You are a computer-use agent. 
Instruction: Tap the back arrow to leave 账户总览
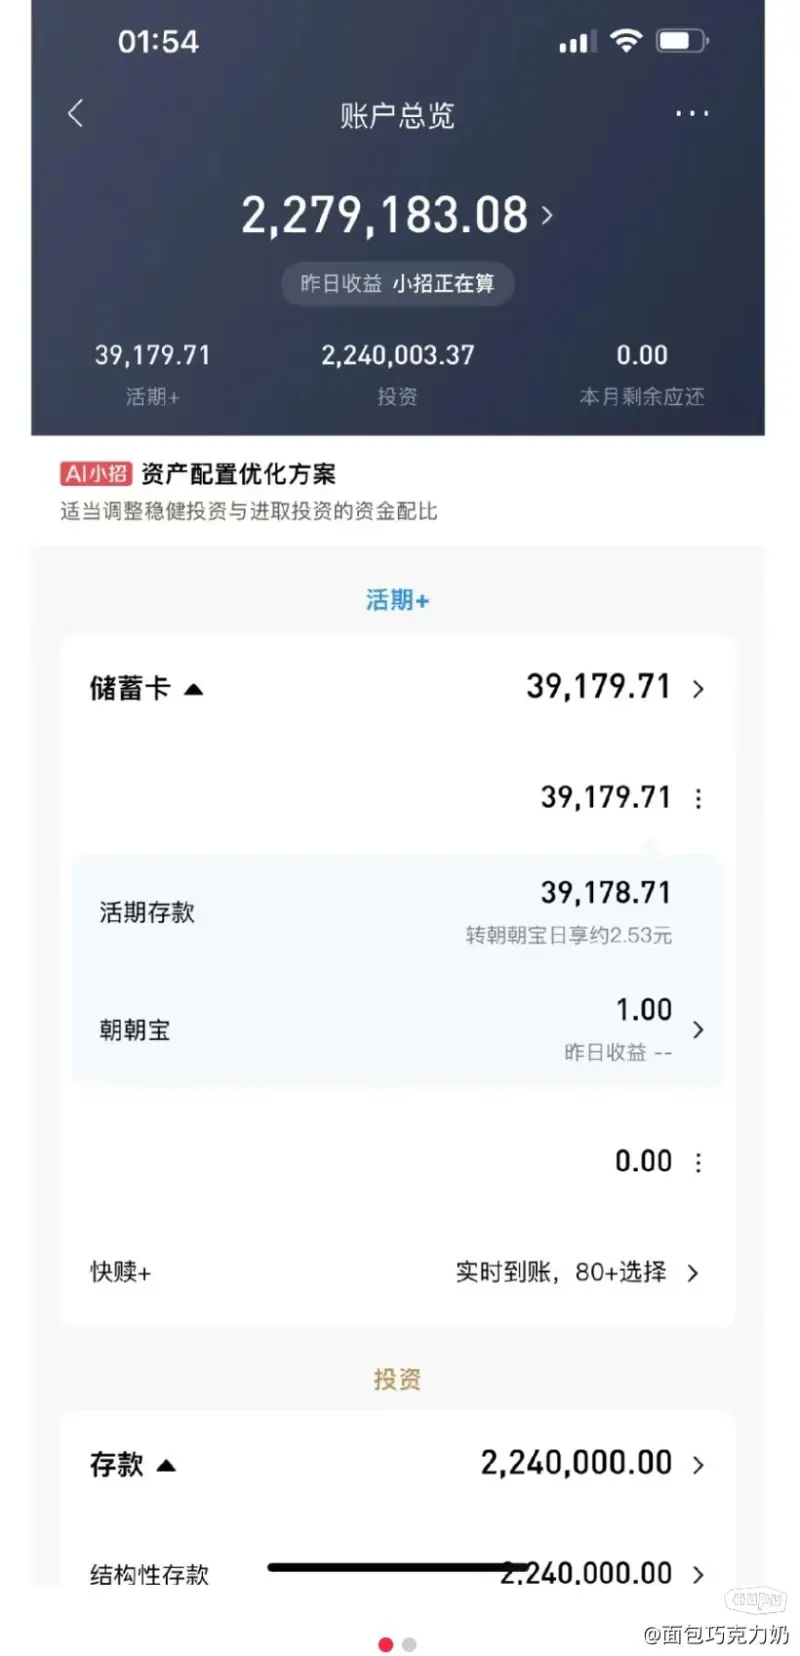coord(75,113)
